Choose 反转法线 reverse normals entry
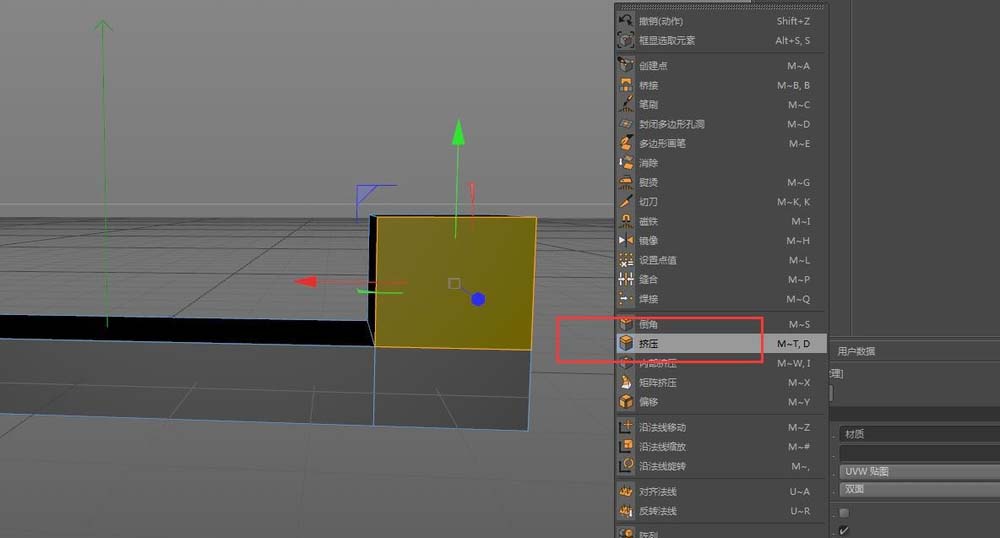Screen dimensions: 1000x538 (721, 511)
